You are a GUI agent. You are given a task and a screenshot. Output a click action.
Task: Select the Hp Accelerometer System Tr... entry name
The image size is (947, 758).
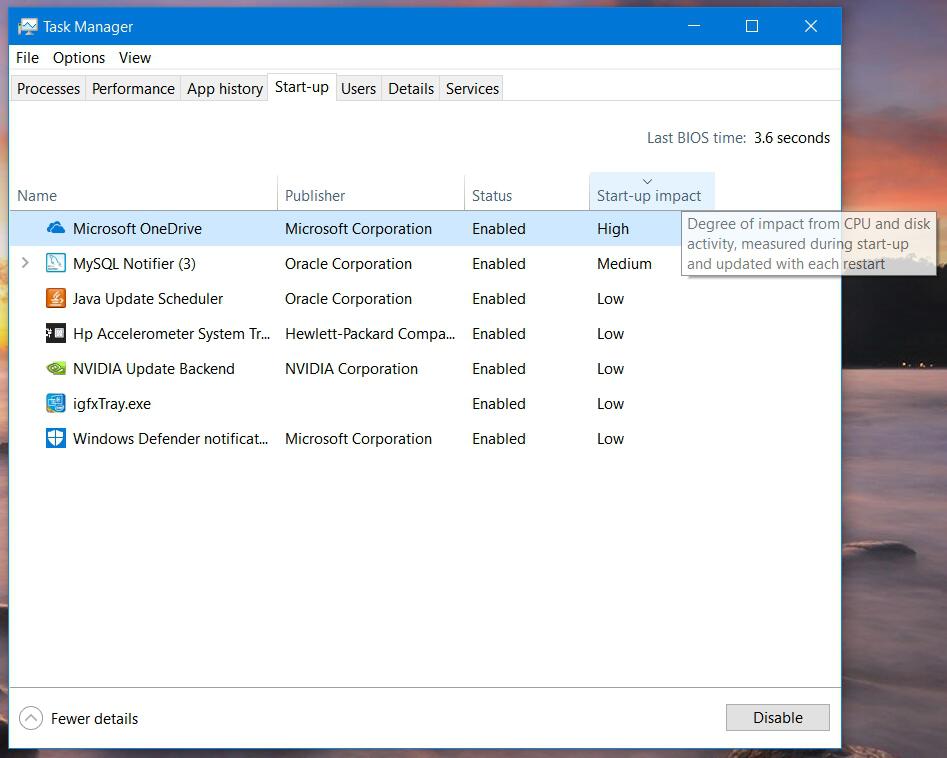tap(172, 334)
